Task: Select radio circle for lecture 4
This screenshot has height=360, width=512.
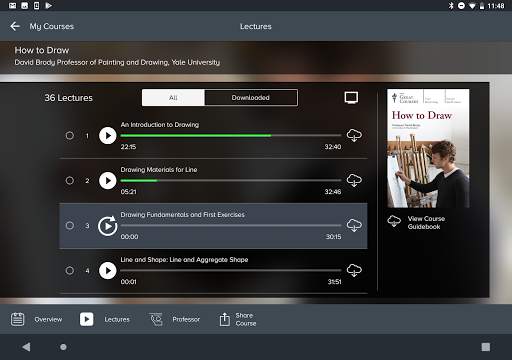Action: [70, 271]
